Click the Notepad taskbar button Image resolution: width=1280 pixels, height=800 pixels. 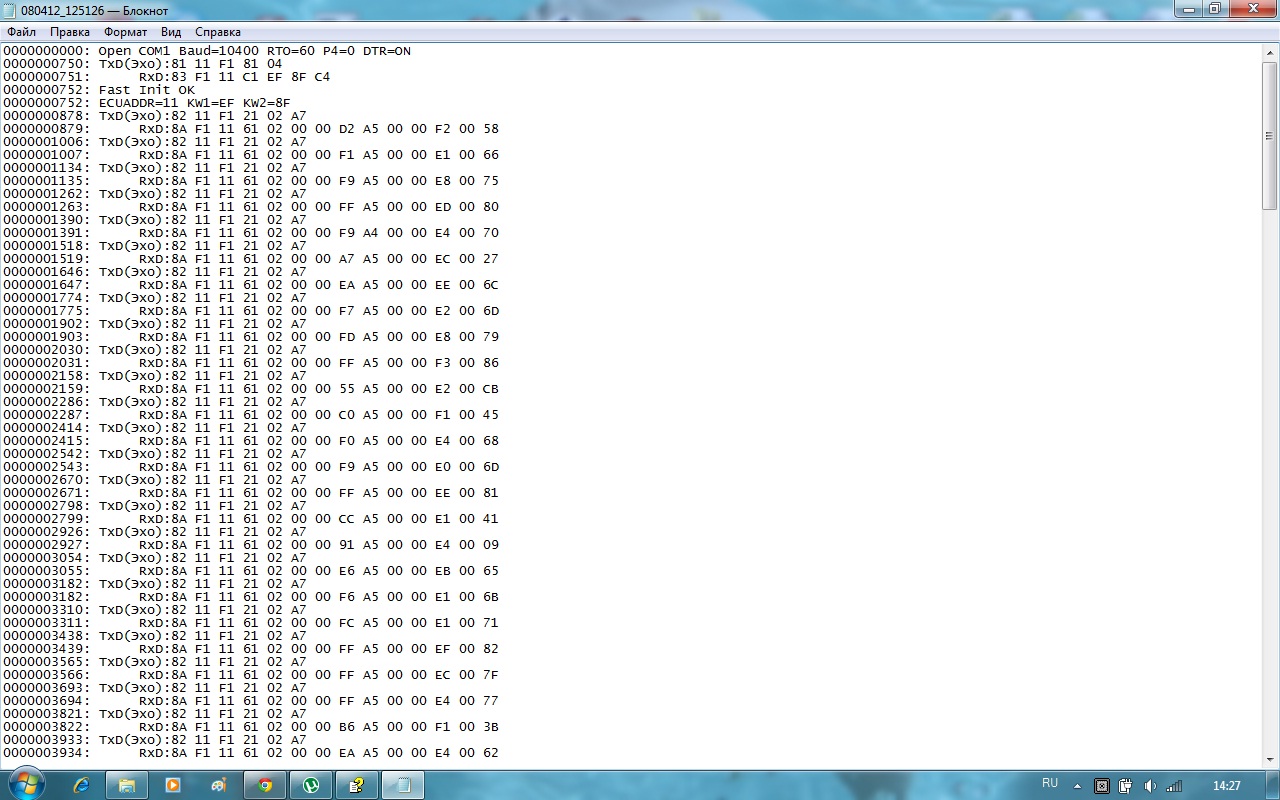point(403,785)
